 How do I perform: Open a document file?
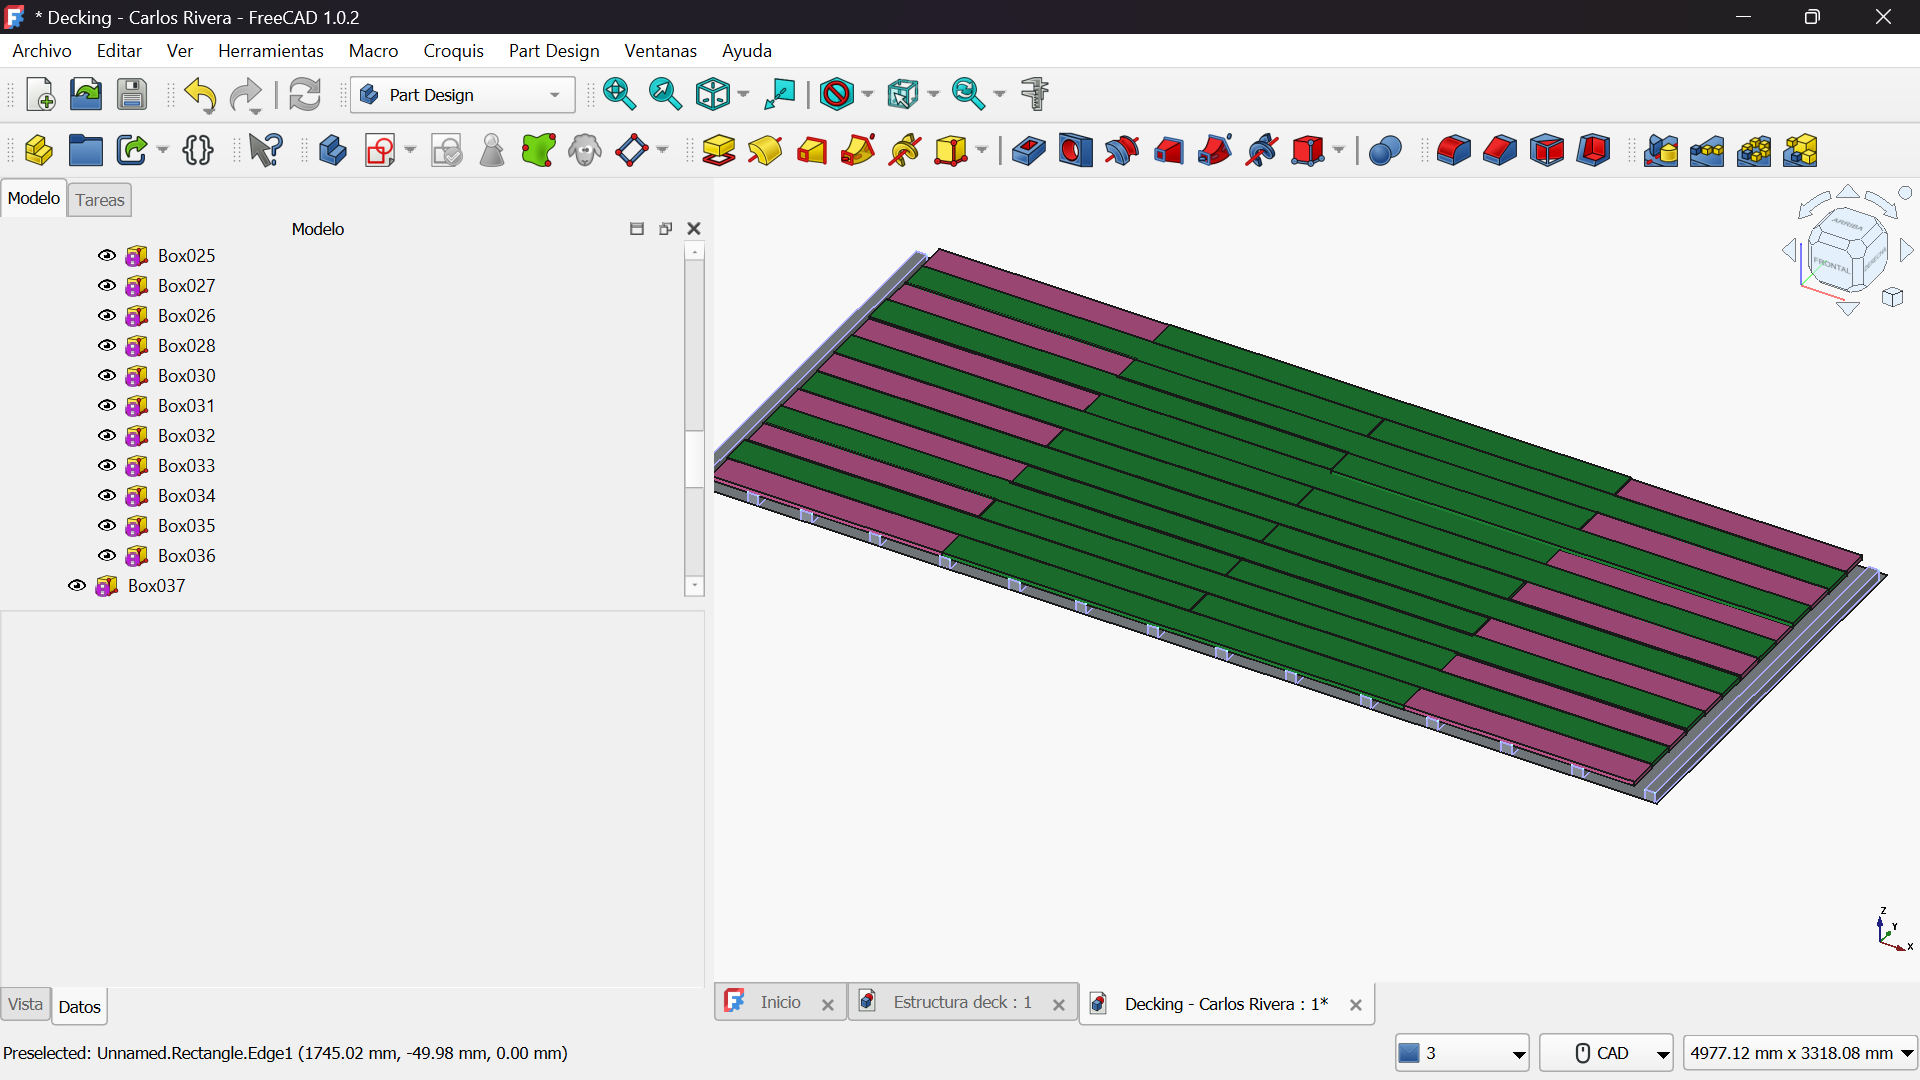coord(86,95)
